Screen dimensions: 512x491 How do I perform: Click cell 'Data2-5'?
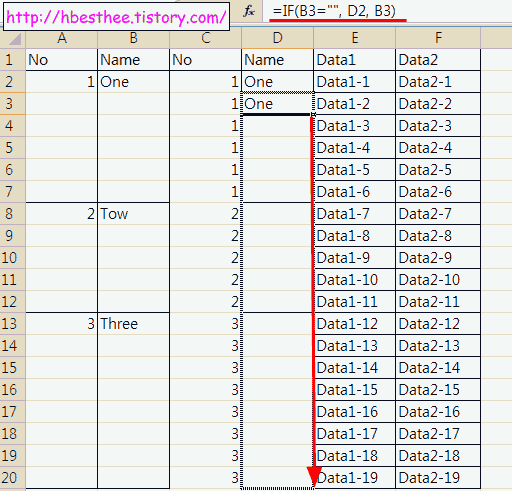click(x=438, y=170)
